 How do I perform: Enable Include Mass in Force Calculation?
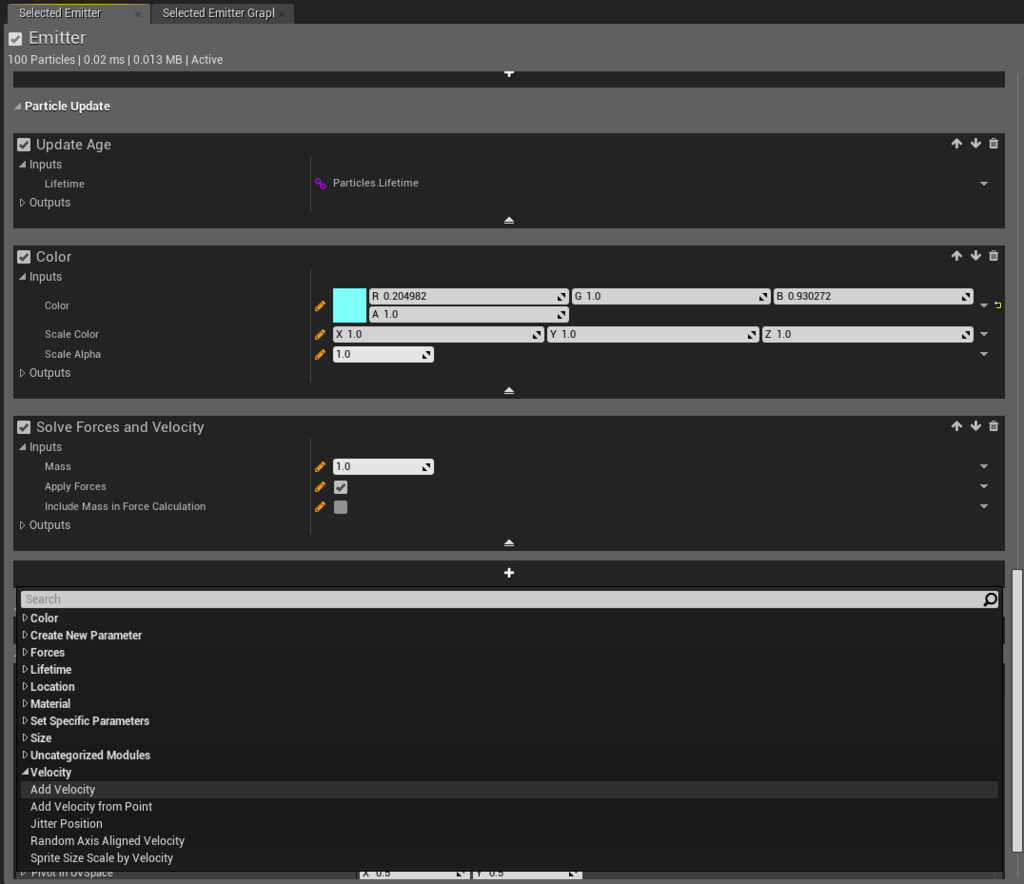(x=340, y=507)
